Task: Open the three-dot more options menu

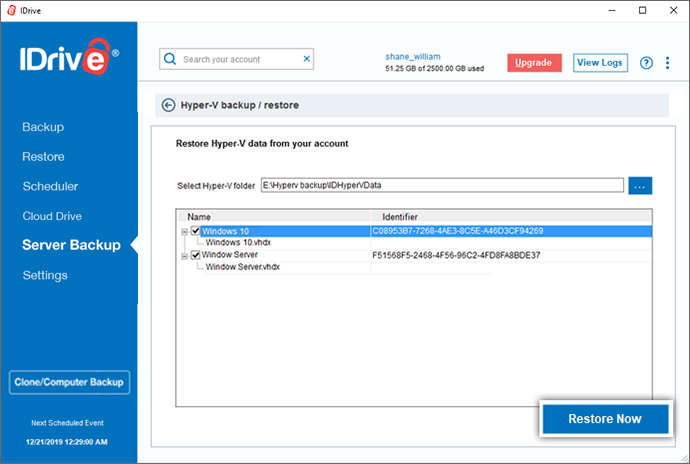Action: (668, 63)
